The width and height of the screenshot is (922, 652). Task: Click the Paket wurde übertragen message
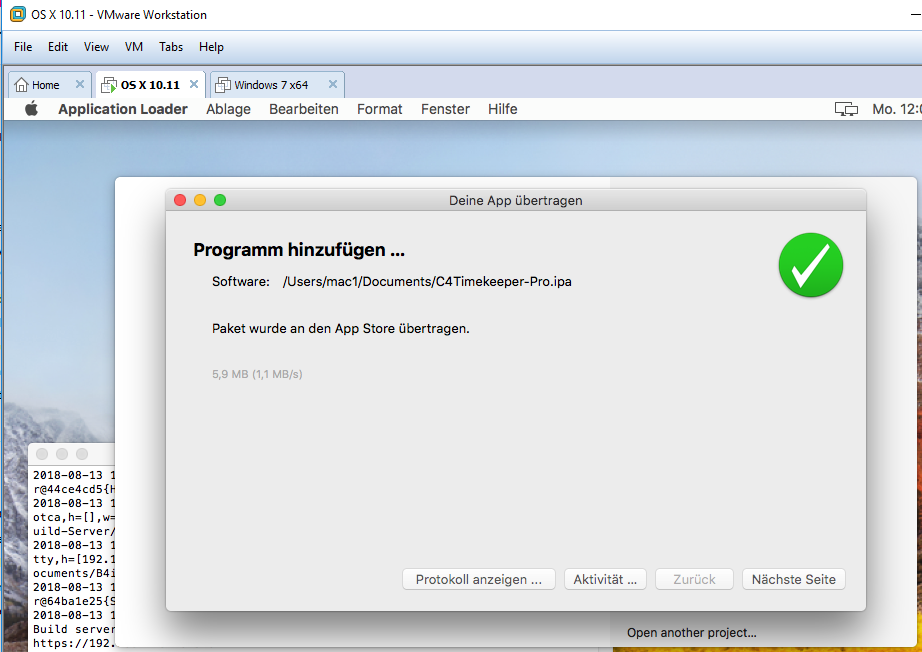(340, 329)
